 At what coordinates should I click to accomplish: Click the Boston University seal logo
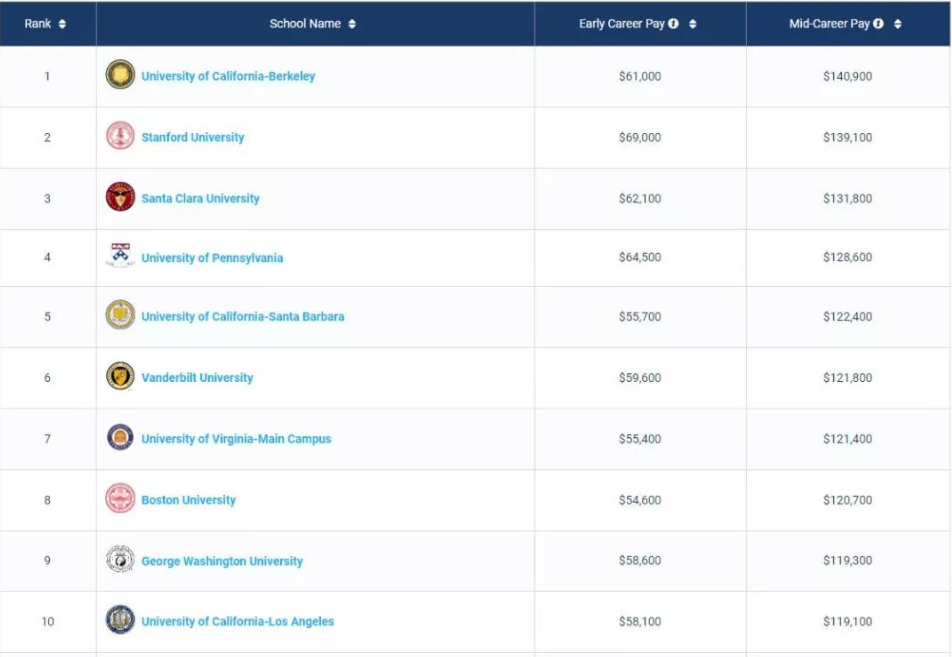point(120,499)
